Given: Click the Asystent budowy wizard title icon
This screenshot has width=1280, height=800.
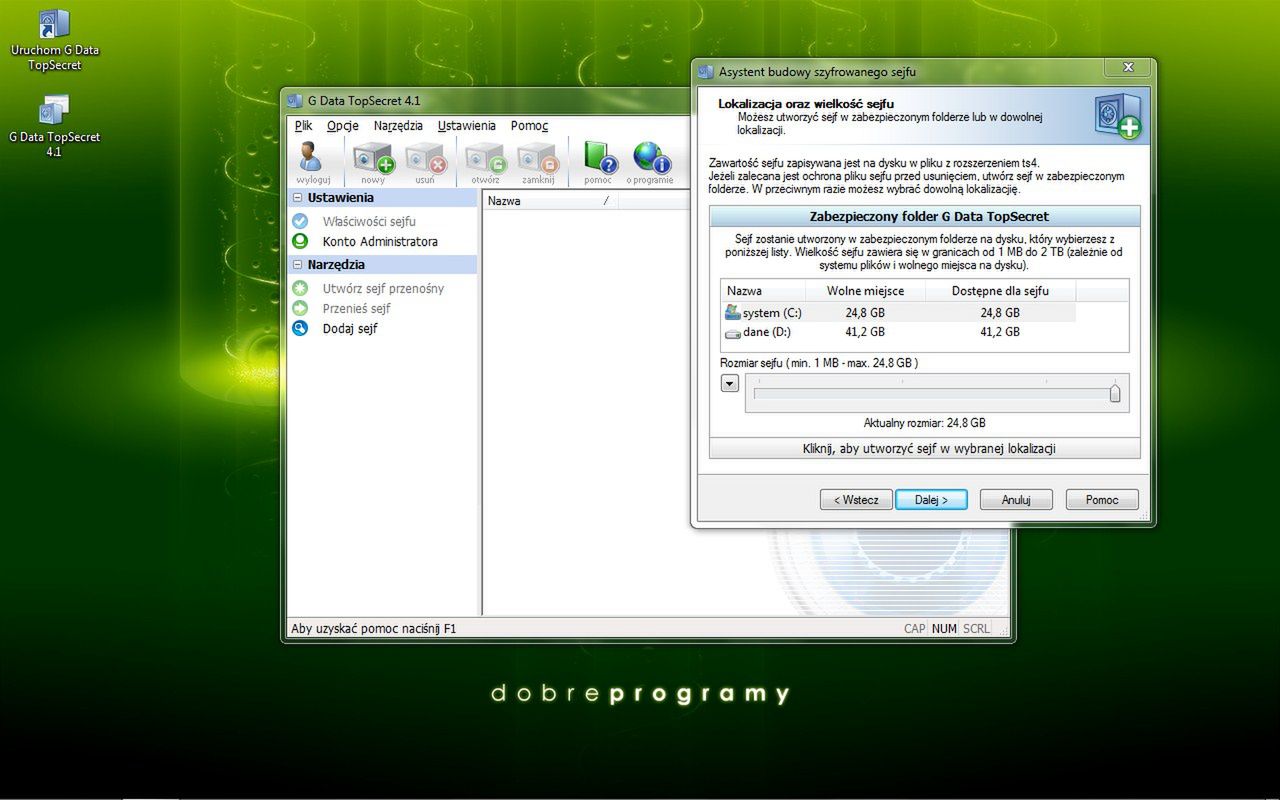Looking at the screenshot, I should [x=706, y=72].
